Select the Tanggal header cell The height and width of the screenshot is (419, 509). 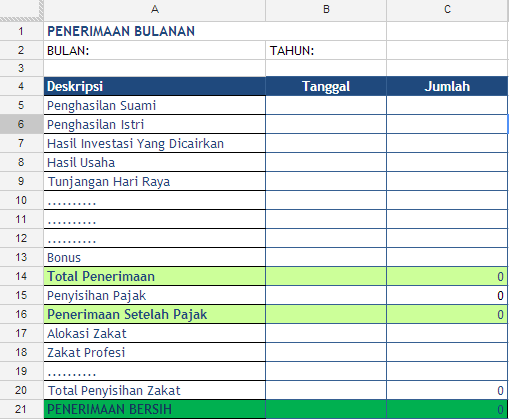[x=326, y=86]
